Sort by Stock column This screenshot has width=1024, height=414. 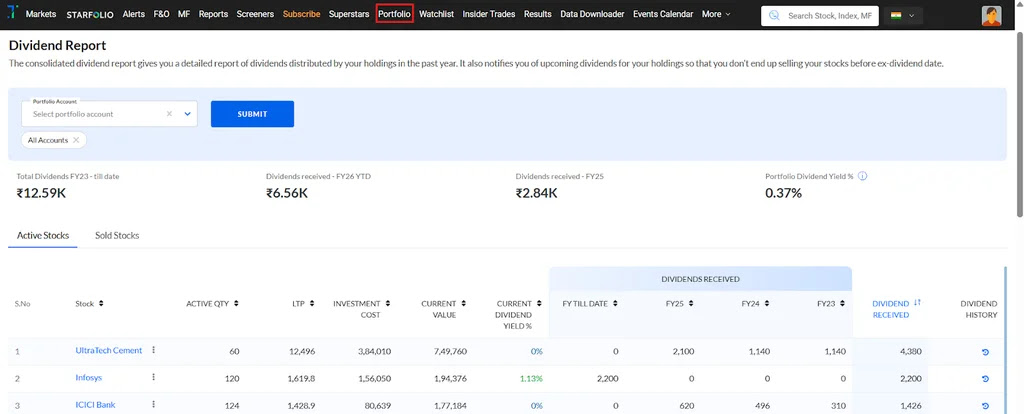(101, 304)
